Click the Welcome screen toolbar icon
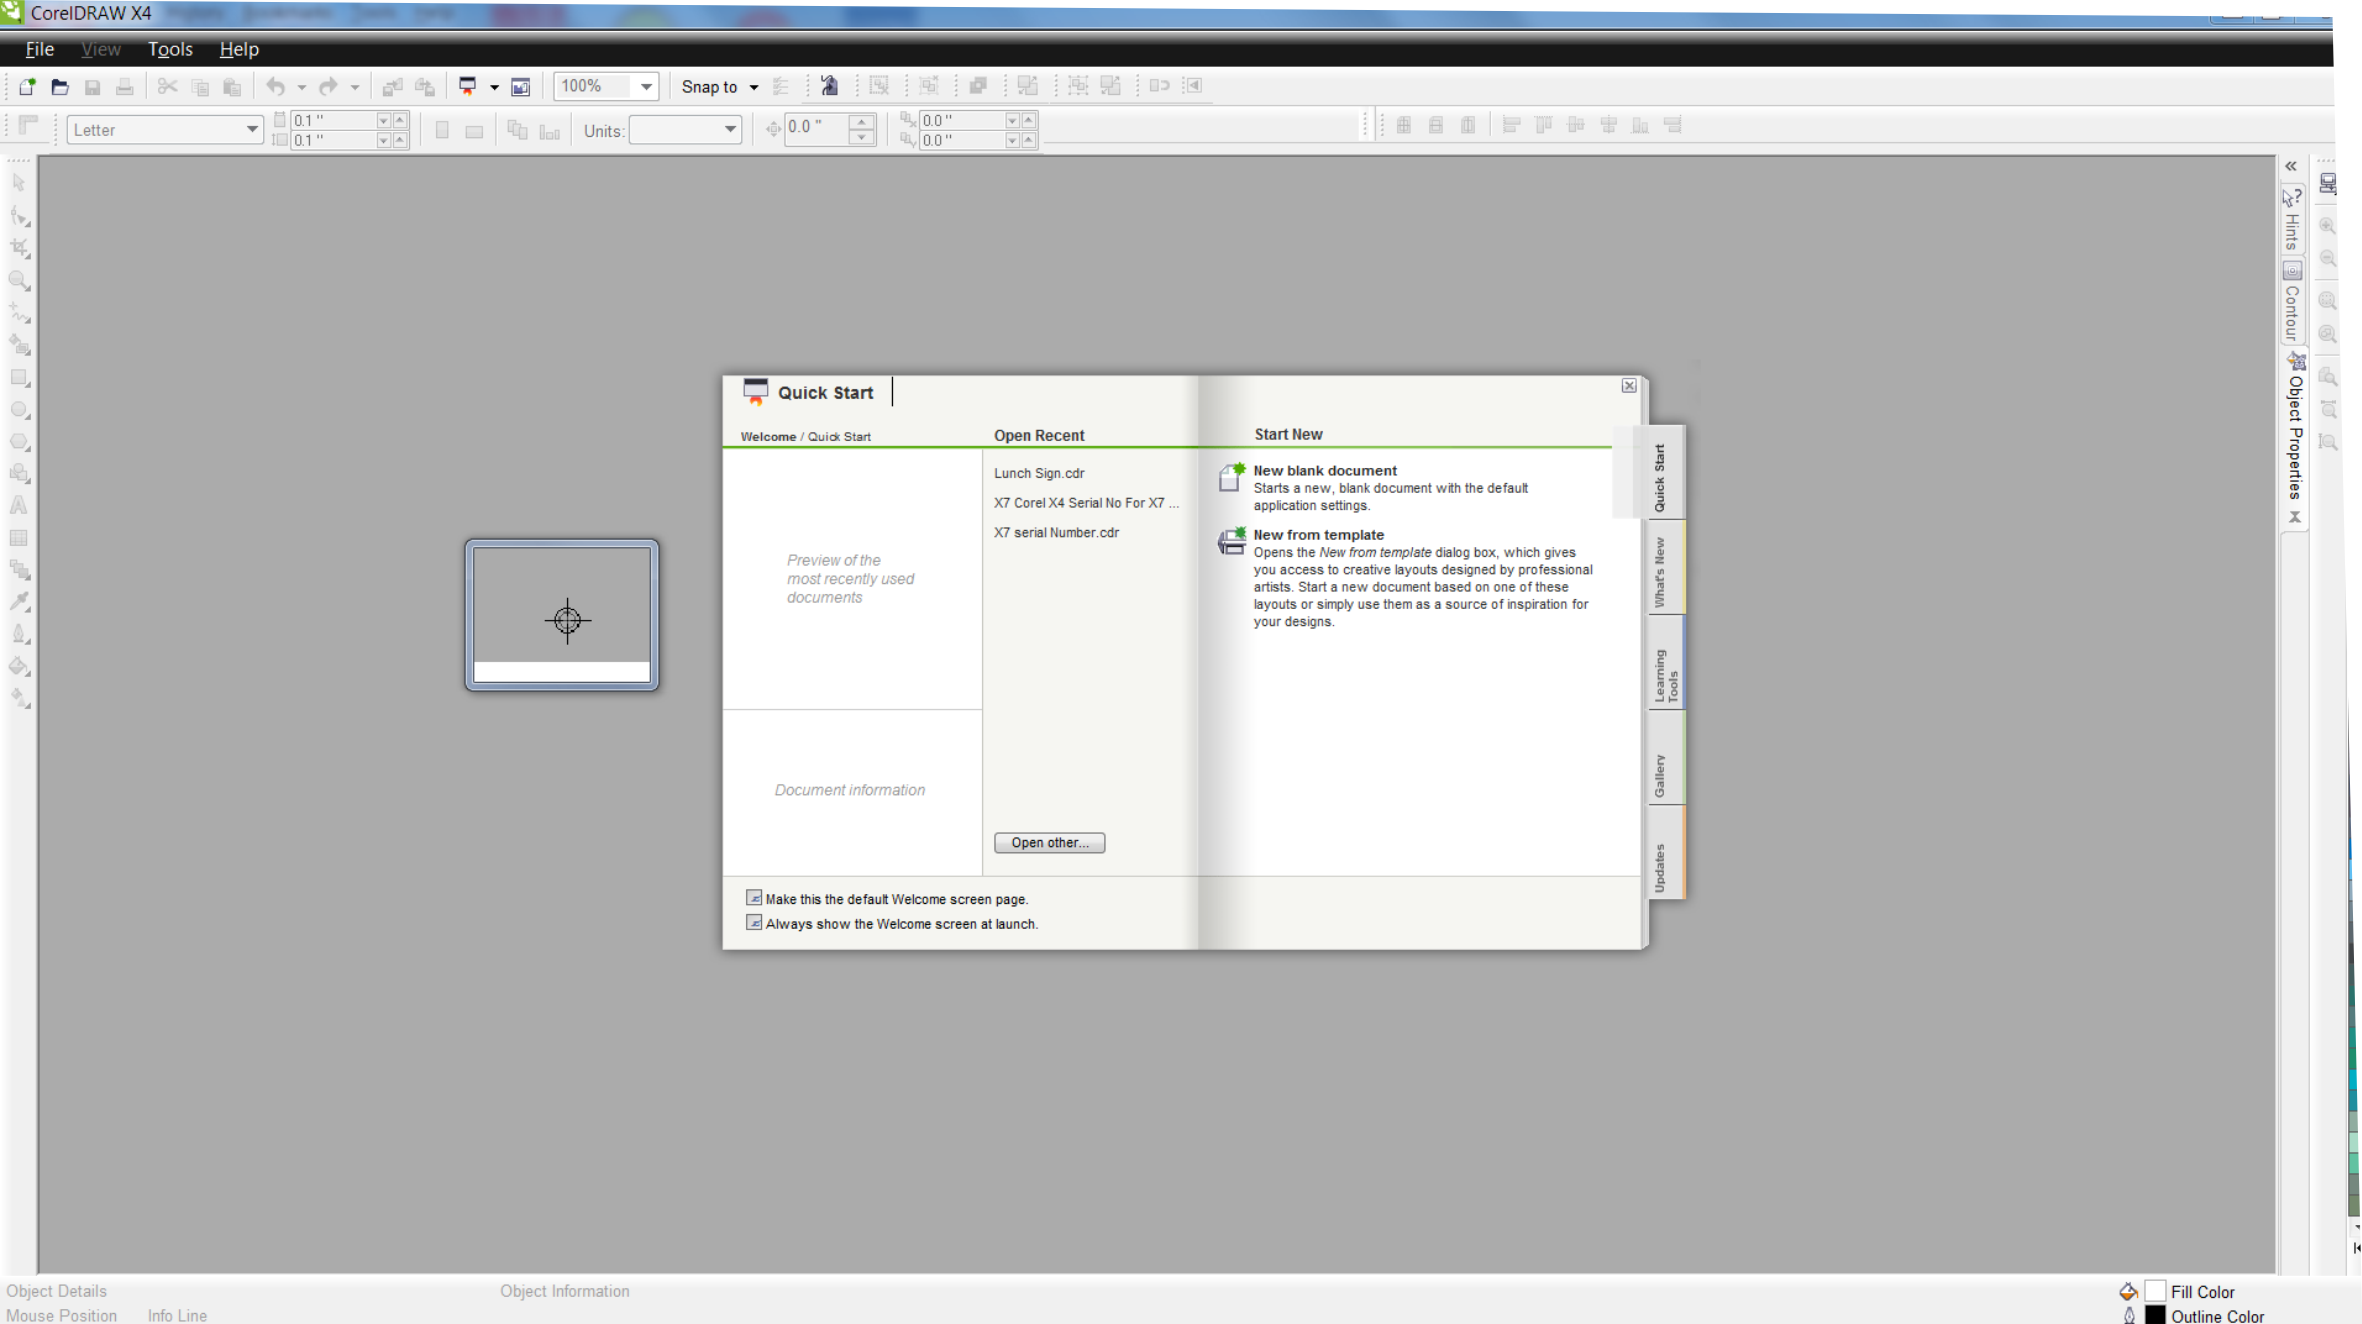The height and width of the screenshot is (1324, 2362). [521, 87]
